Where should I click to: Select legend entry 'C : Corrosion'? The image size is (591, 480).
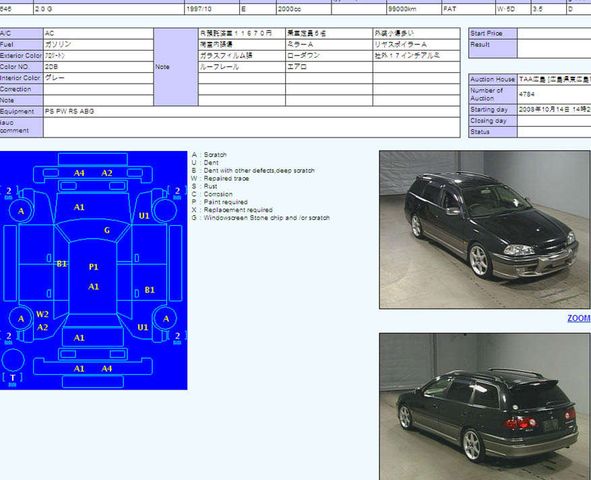tap(212, 194)
